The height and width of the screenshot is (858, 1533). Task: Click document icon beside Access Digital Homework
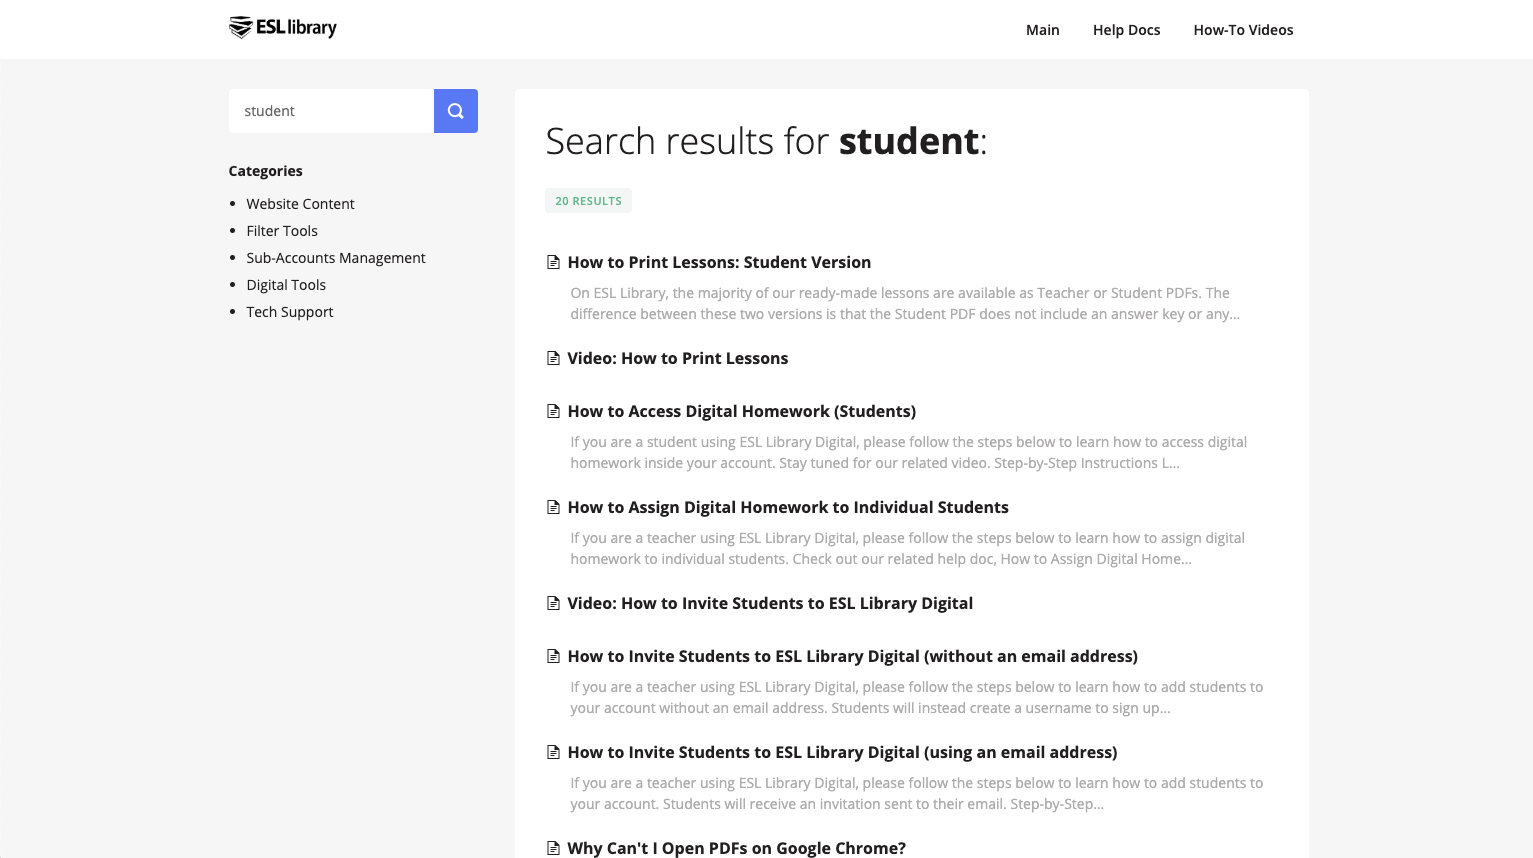tap(553, 411)
